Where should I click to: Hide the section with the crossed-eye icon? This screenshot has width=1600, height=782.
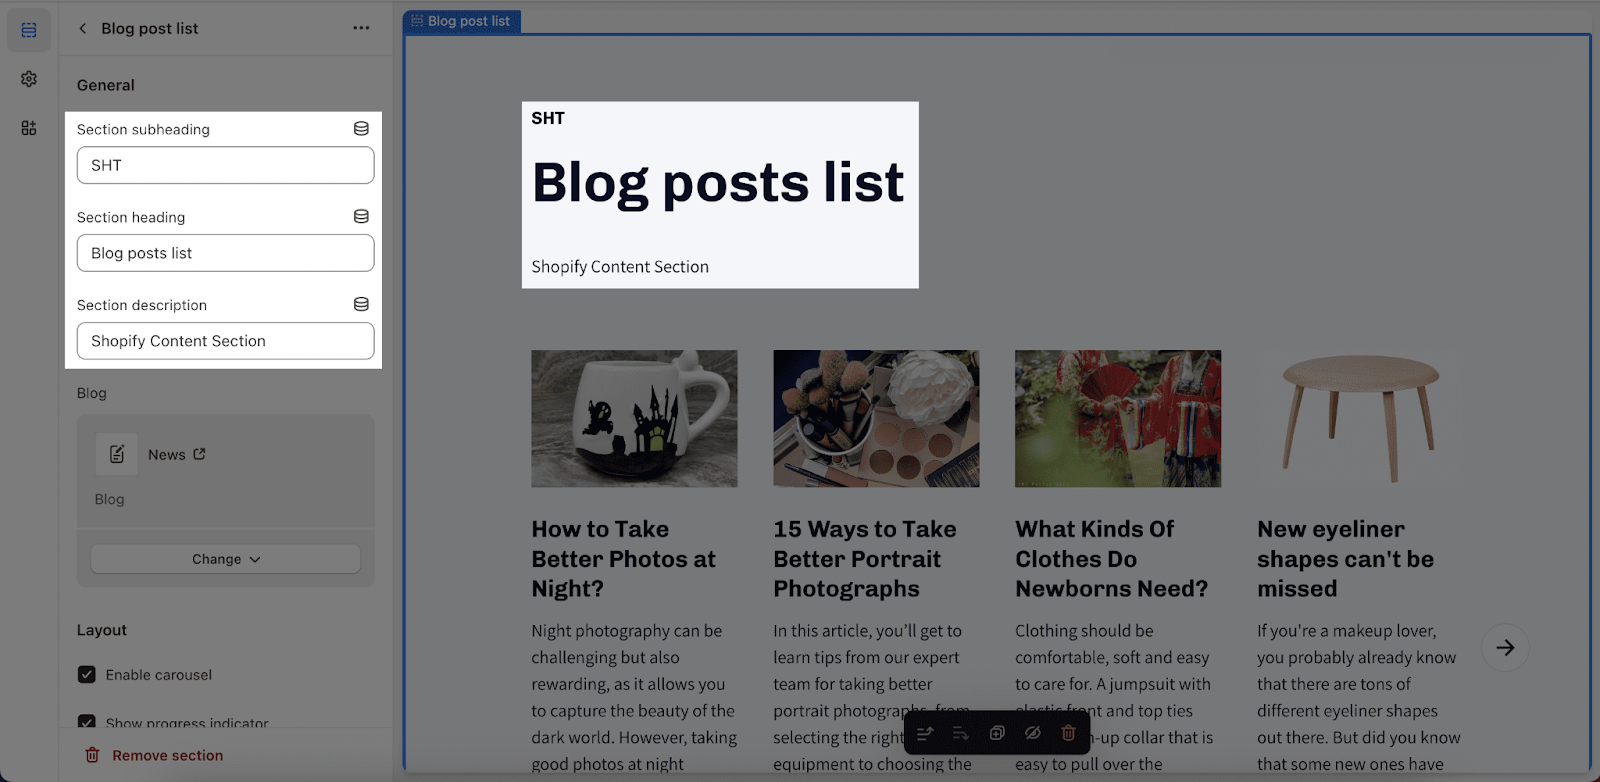click(x=1033, y=733)
